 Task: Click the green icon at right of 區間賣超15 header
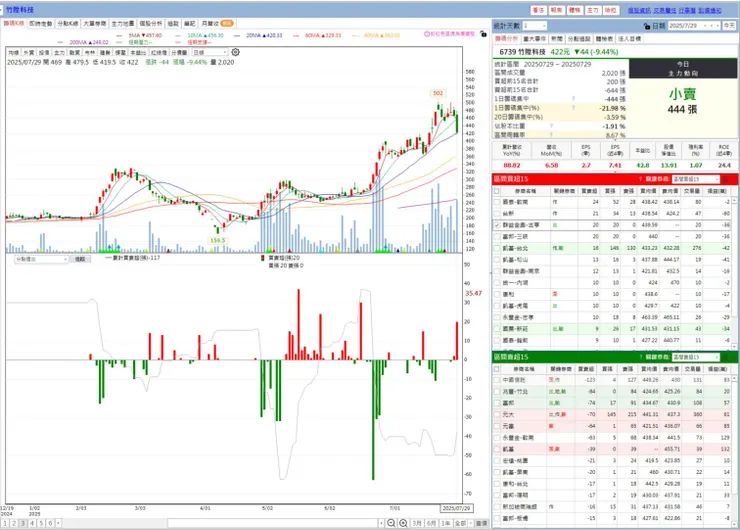tap(725, 357)
